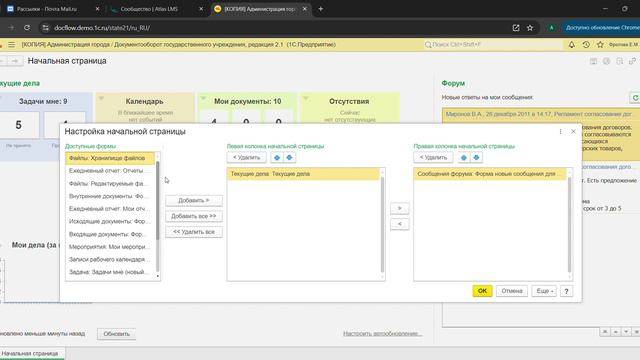640x360 pixels.
Task: Click Chrome open-in-app icon in address bar
Action: (516, 28)
